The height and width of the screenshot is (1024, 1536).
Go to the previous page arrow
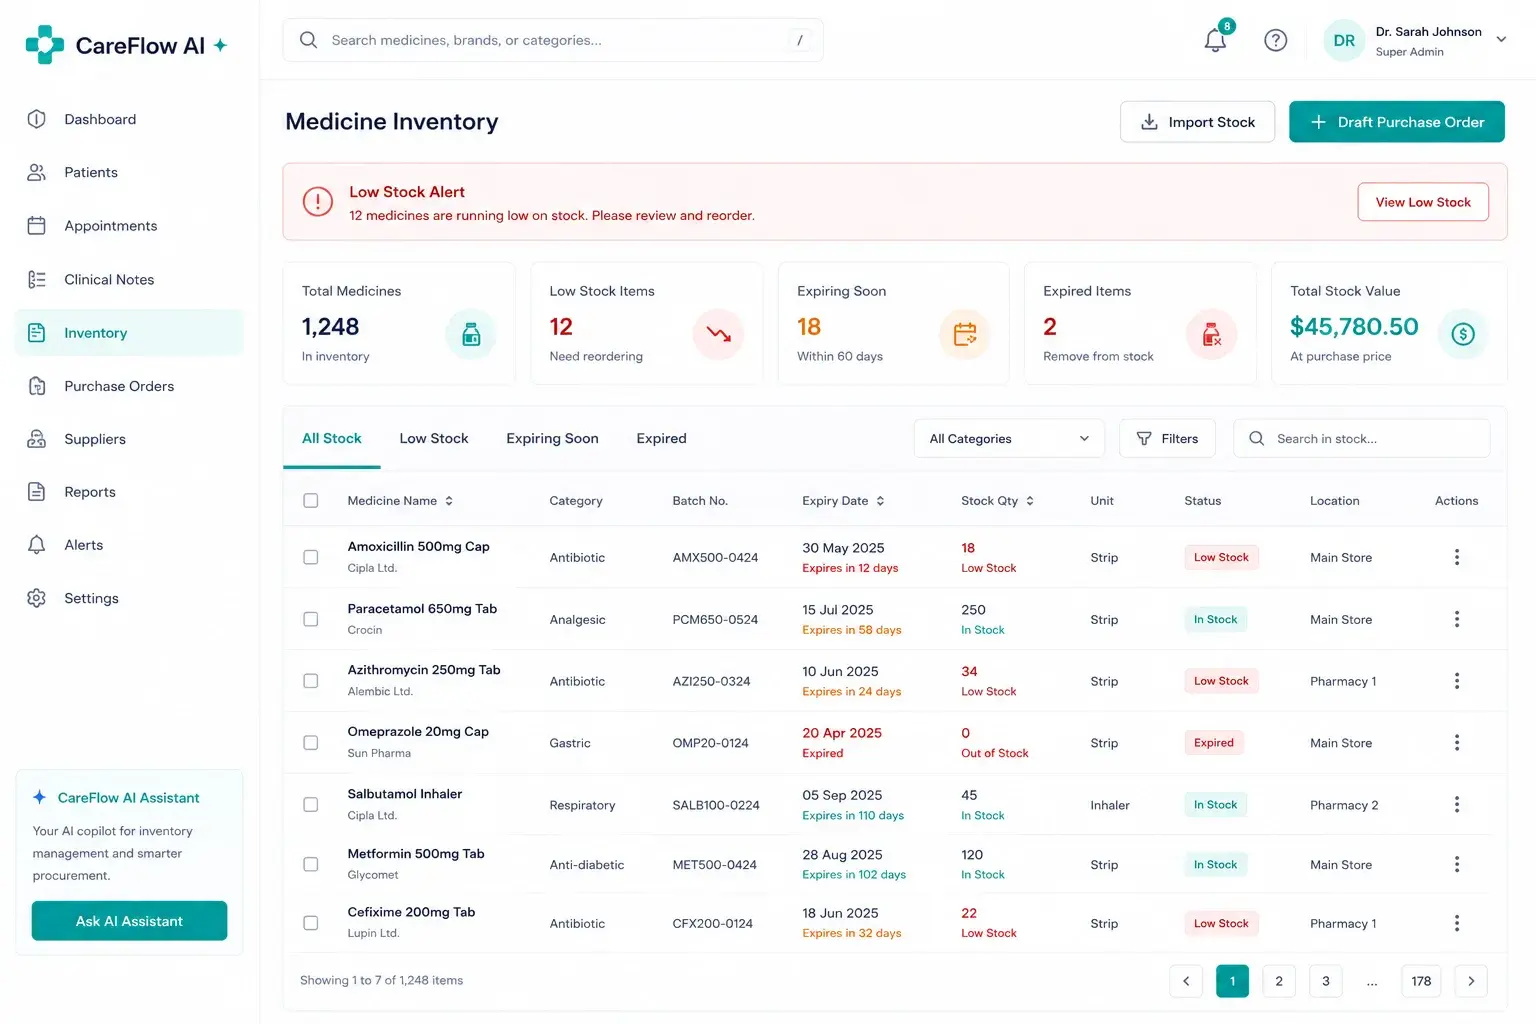coord(1186,981)
